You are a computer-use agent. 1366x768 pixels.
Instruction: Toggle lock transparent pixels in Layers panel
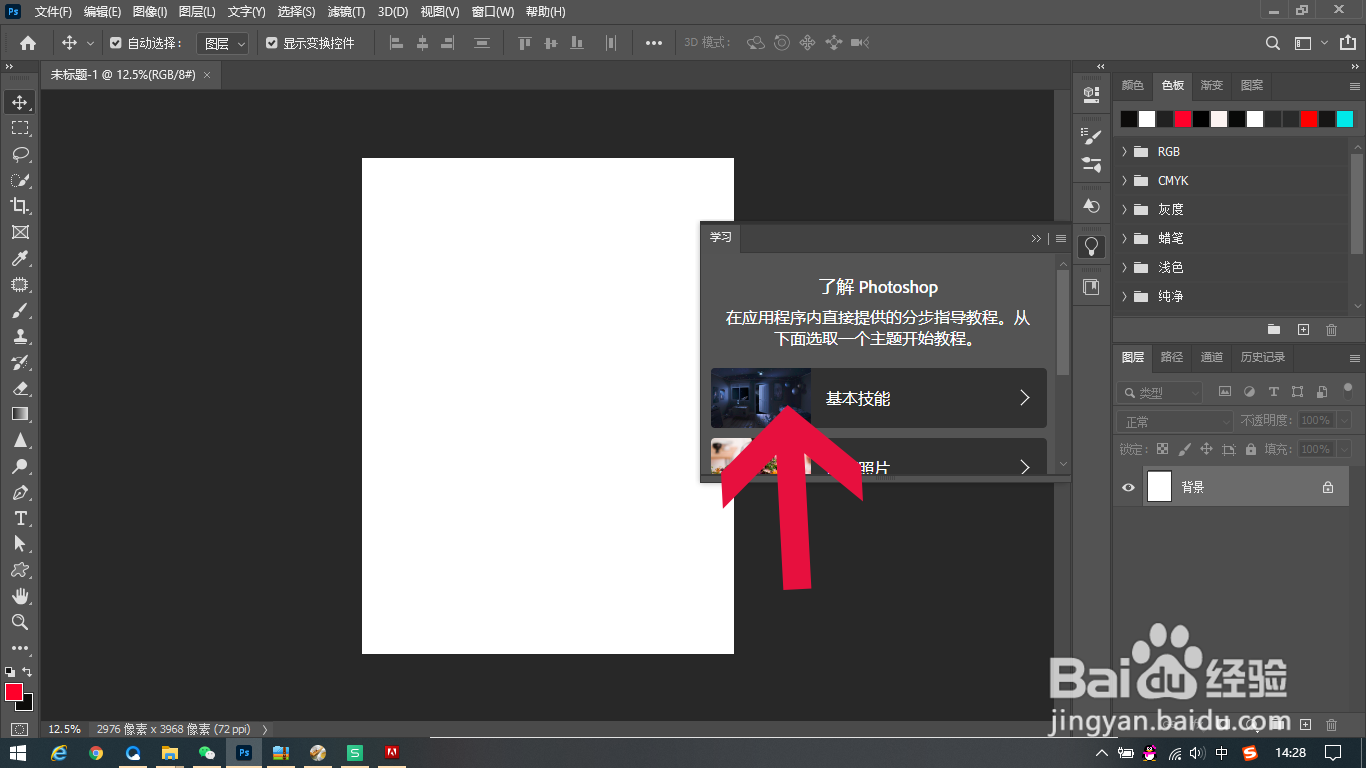pos(1162,449)
